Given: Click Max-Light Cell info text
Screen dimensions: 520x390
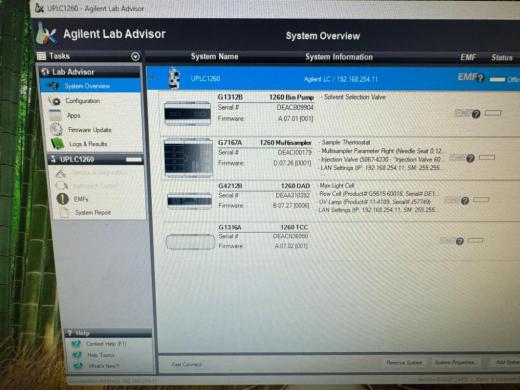Looking at the screenshot, I should click(336, 185).
